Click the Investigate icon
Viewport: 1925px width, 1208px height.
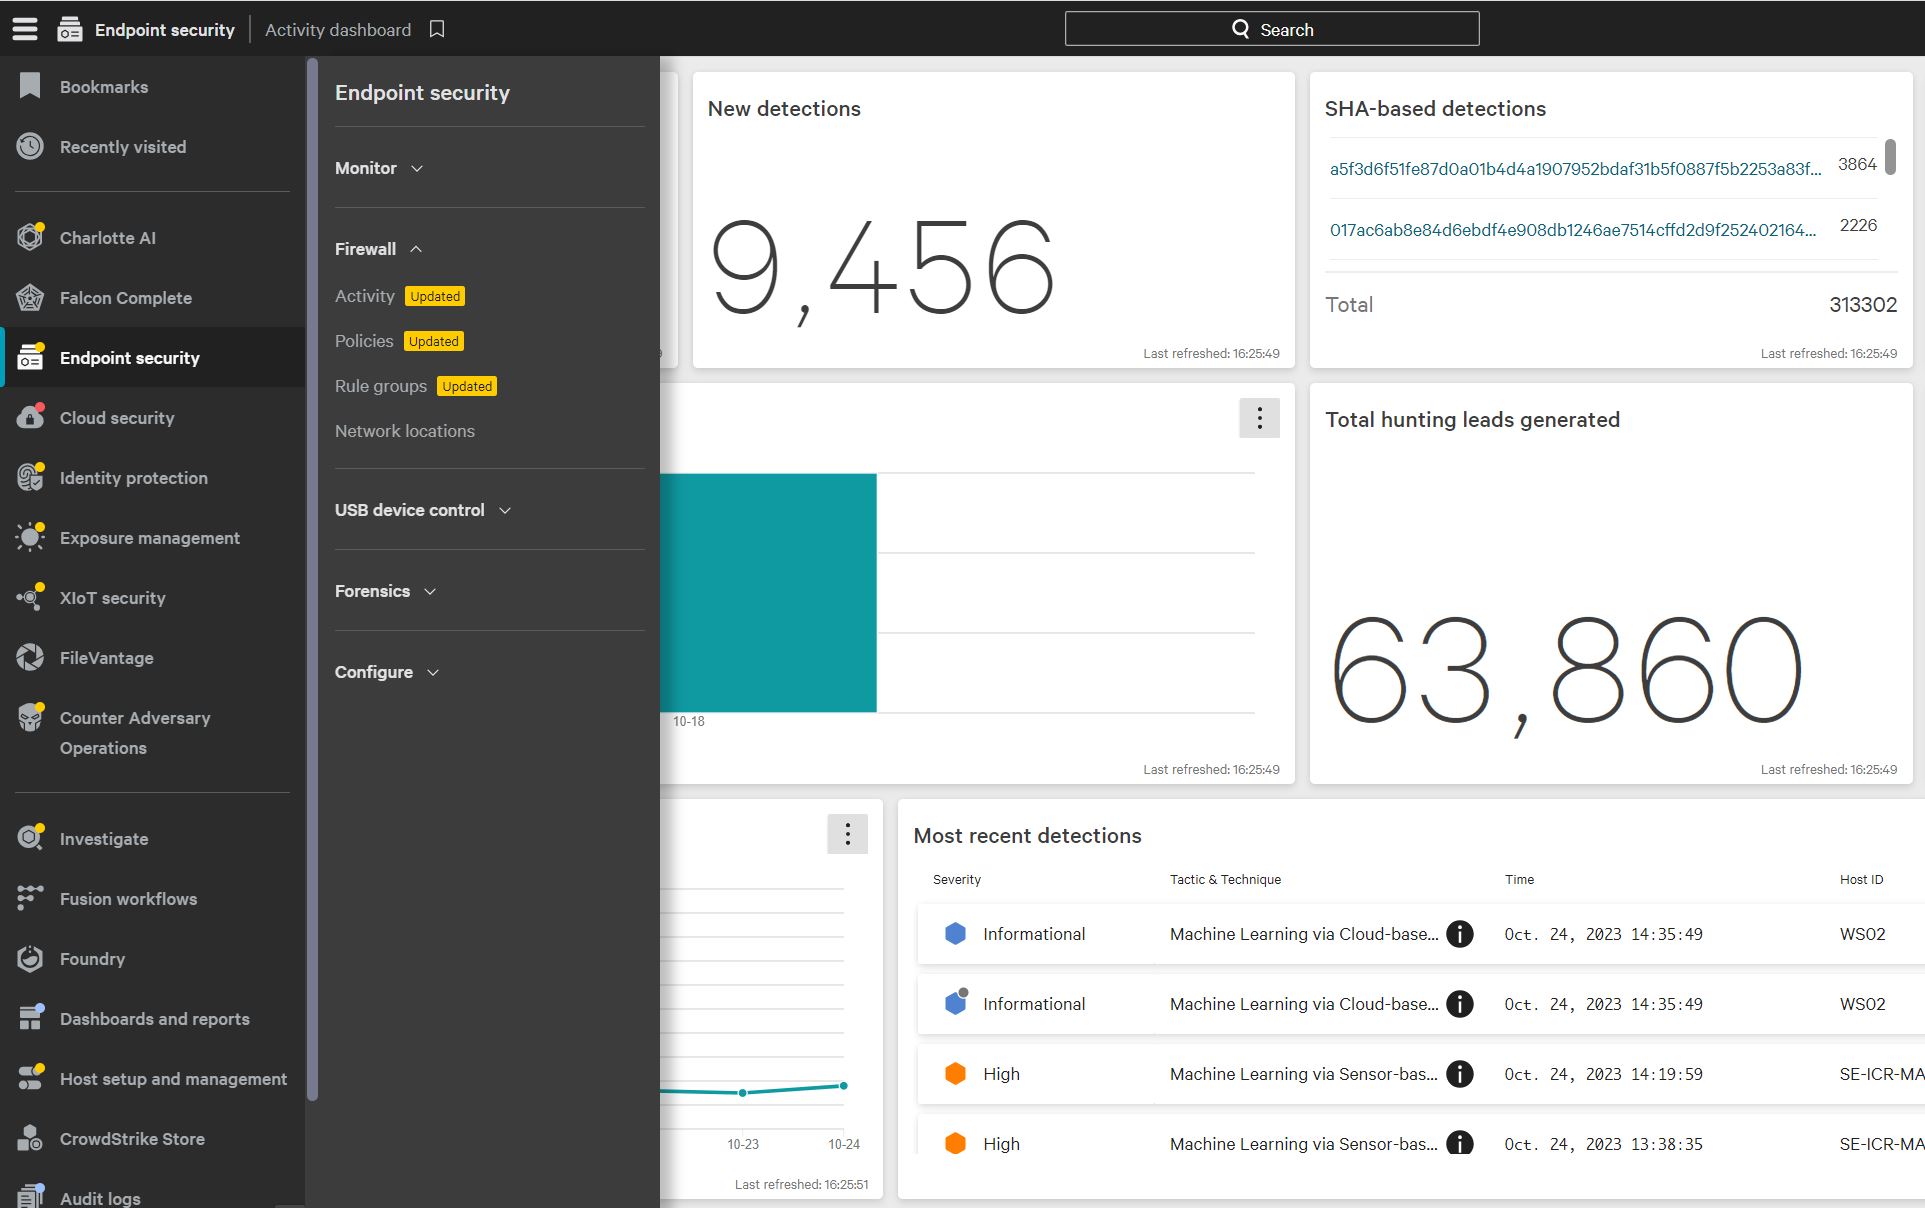click(x=30, y=837)
